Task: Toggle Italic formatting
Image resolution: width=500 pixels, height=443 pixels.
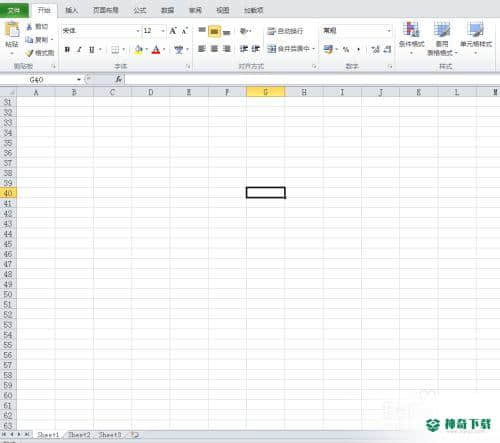Action: point(79,50)
